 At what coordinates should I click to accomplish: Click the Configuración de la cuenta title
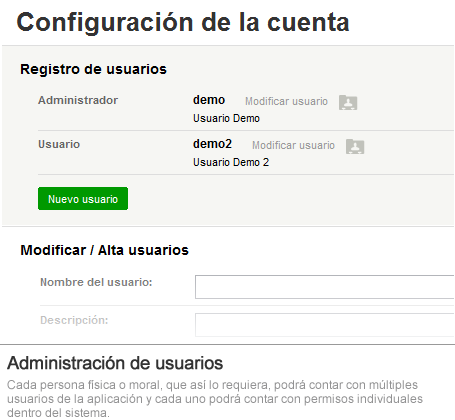pyautogui.click(x=183, y=23)
